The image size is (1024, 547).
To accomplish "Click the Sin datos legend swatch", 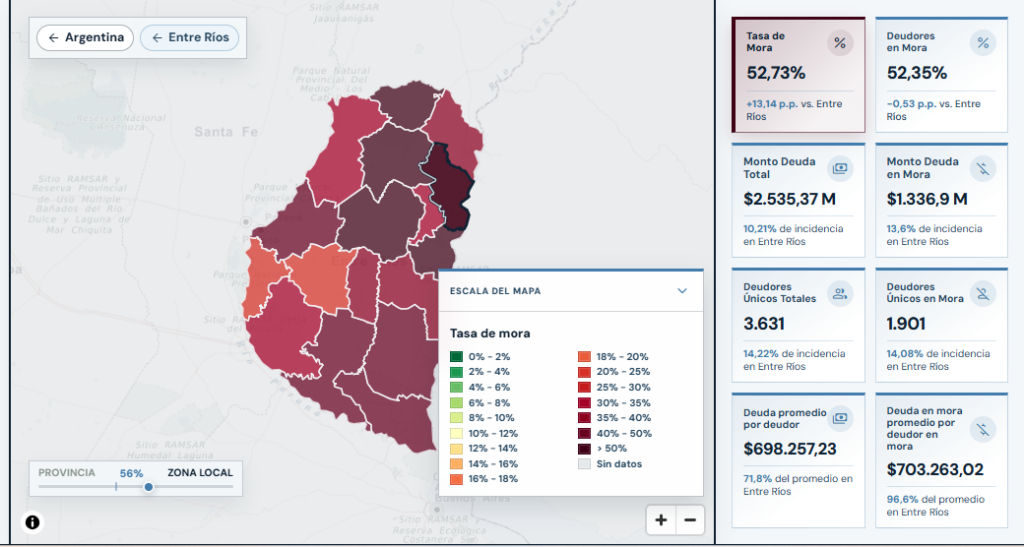I will pyautogui.click(x=584, y=464).
